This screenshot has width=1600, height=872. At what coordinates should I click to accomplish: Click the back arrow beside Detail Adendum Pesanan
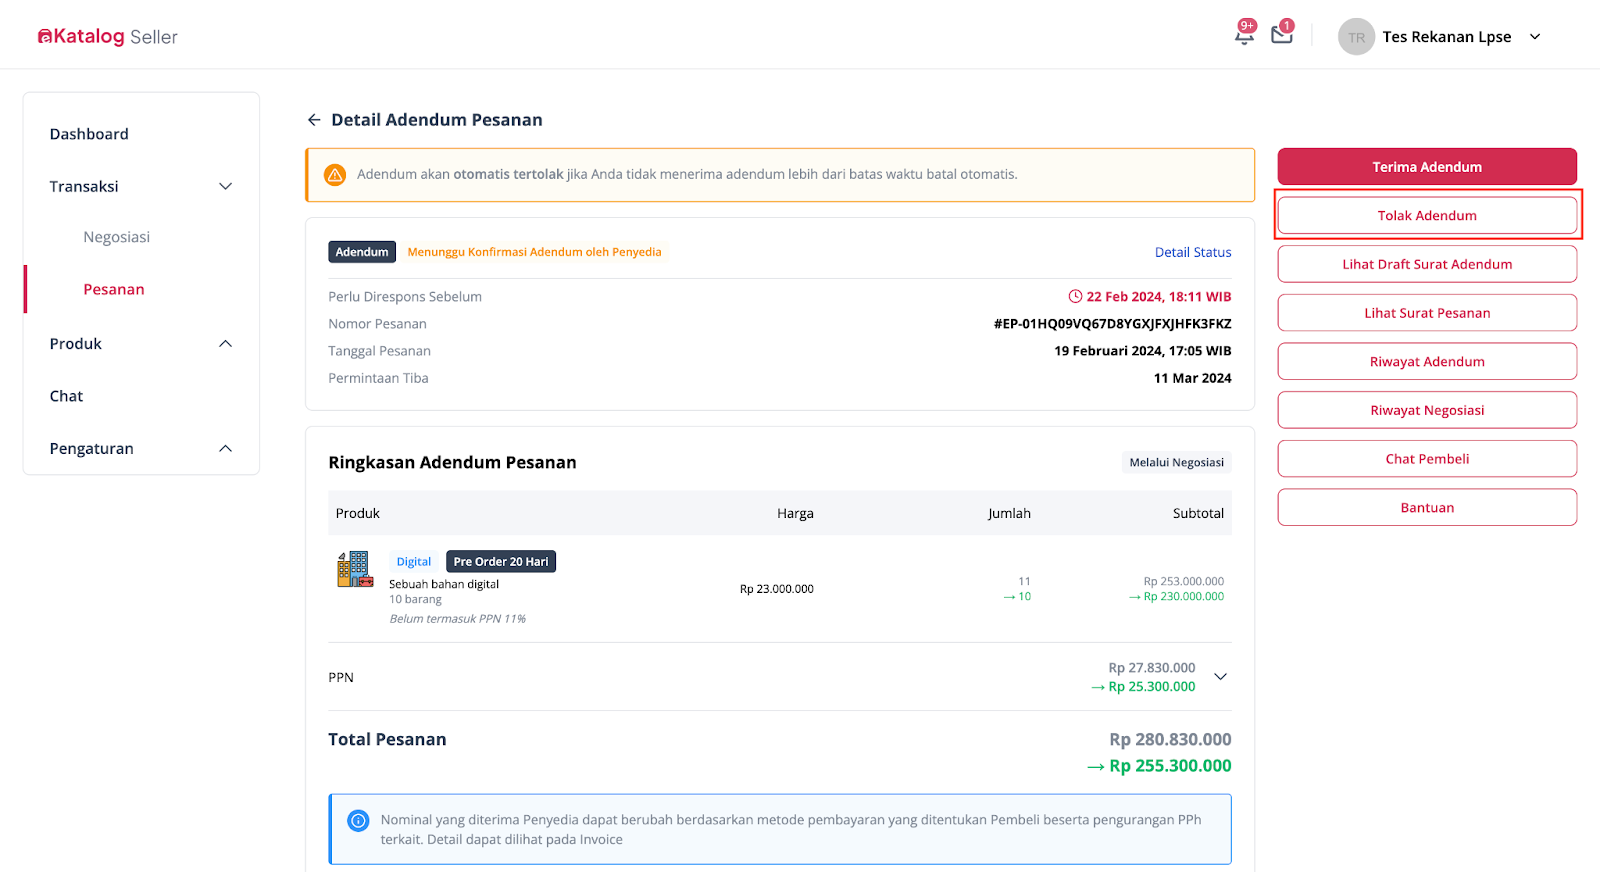(x=314, y=120)
